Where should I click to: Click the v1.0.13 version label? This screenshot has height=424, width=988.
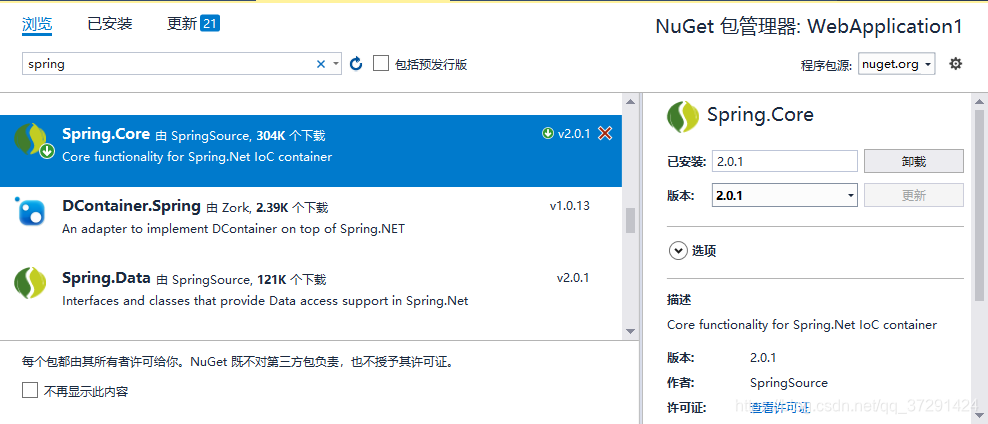570,205
